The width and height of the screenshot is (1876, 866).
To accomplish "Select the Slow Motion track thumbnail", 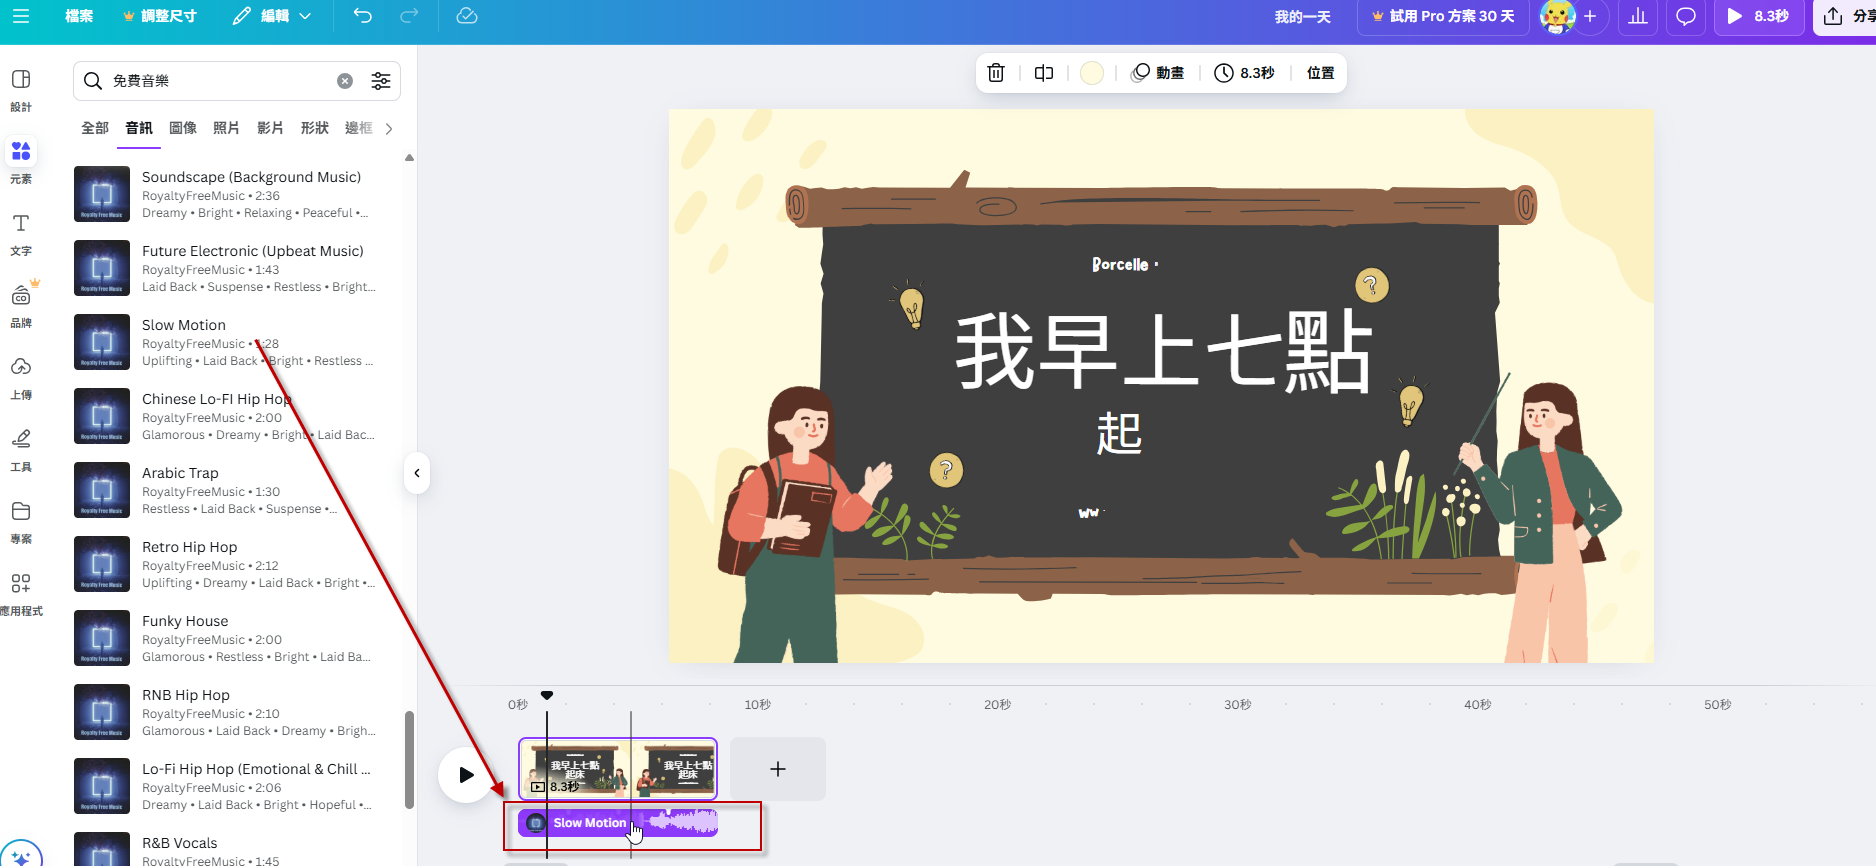I will pos(102,342).
